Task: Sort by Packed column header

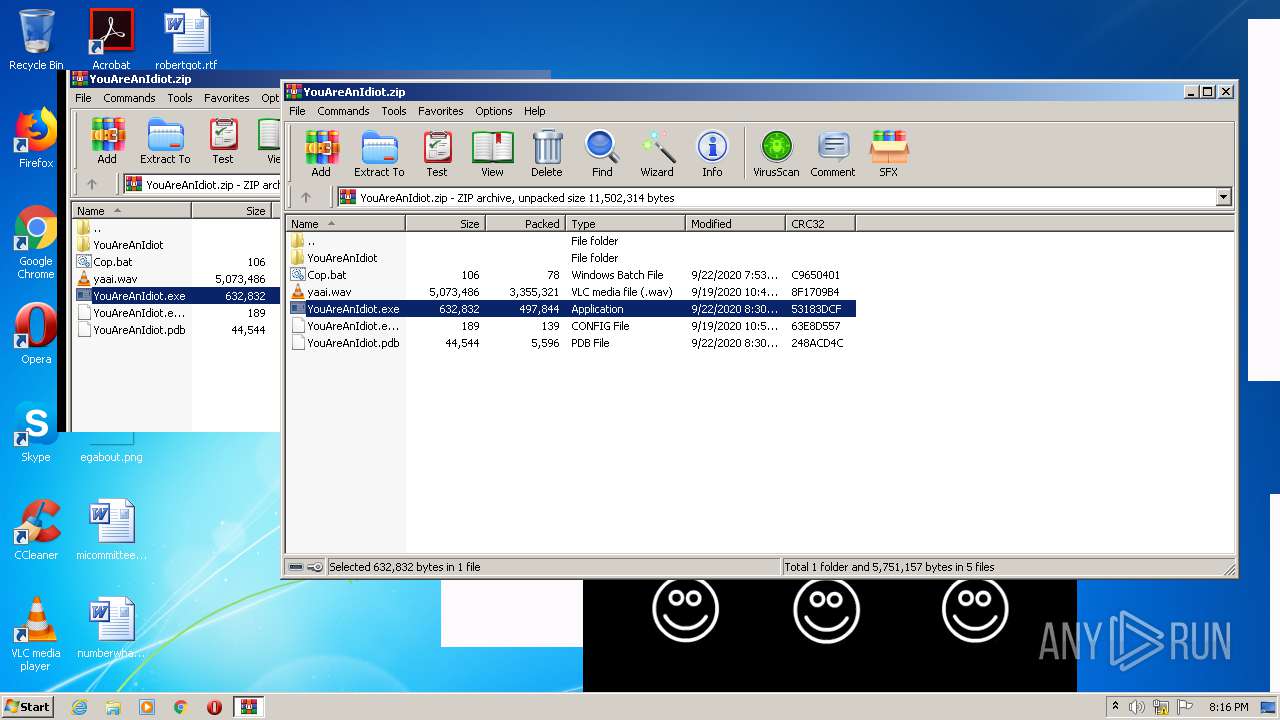Action: pos(526,224)
